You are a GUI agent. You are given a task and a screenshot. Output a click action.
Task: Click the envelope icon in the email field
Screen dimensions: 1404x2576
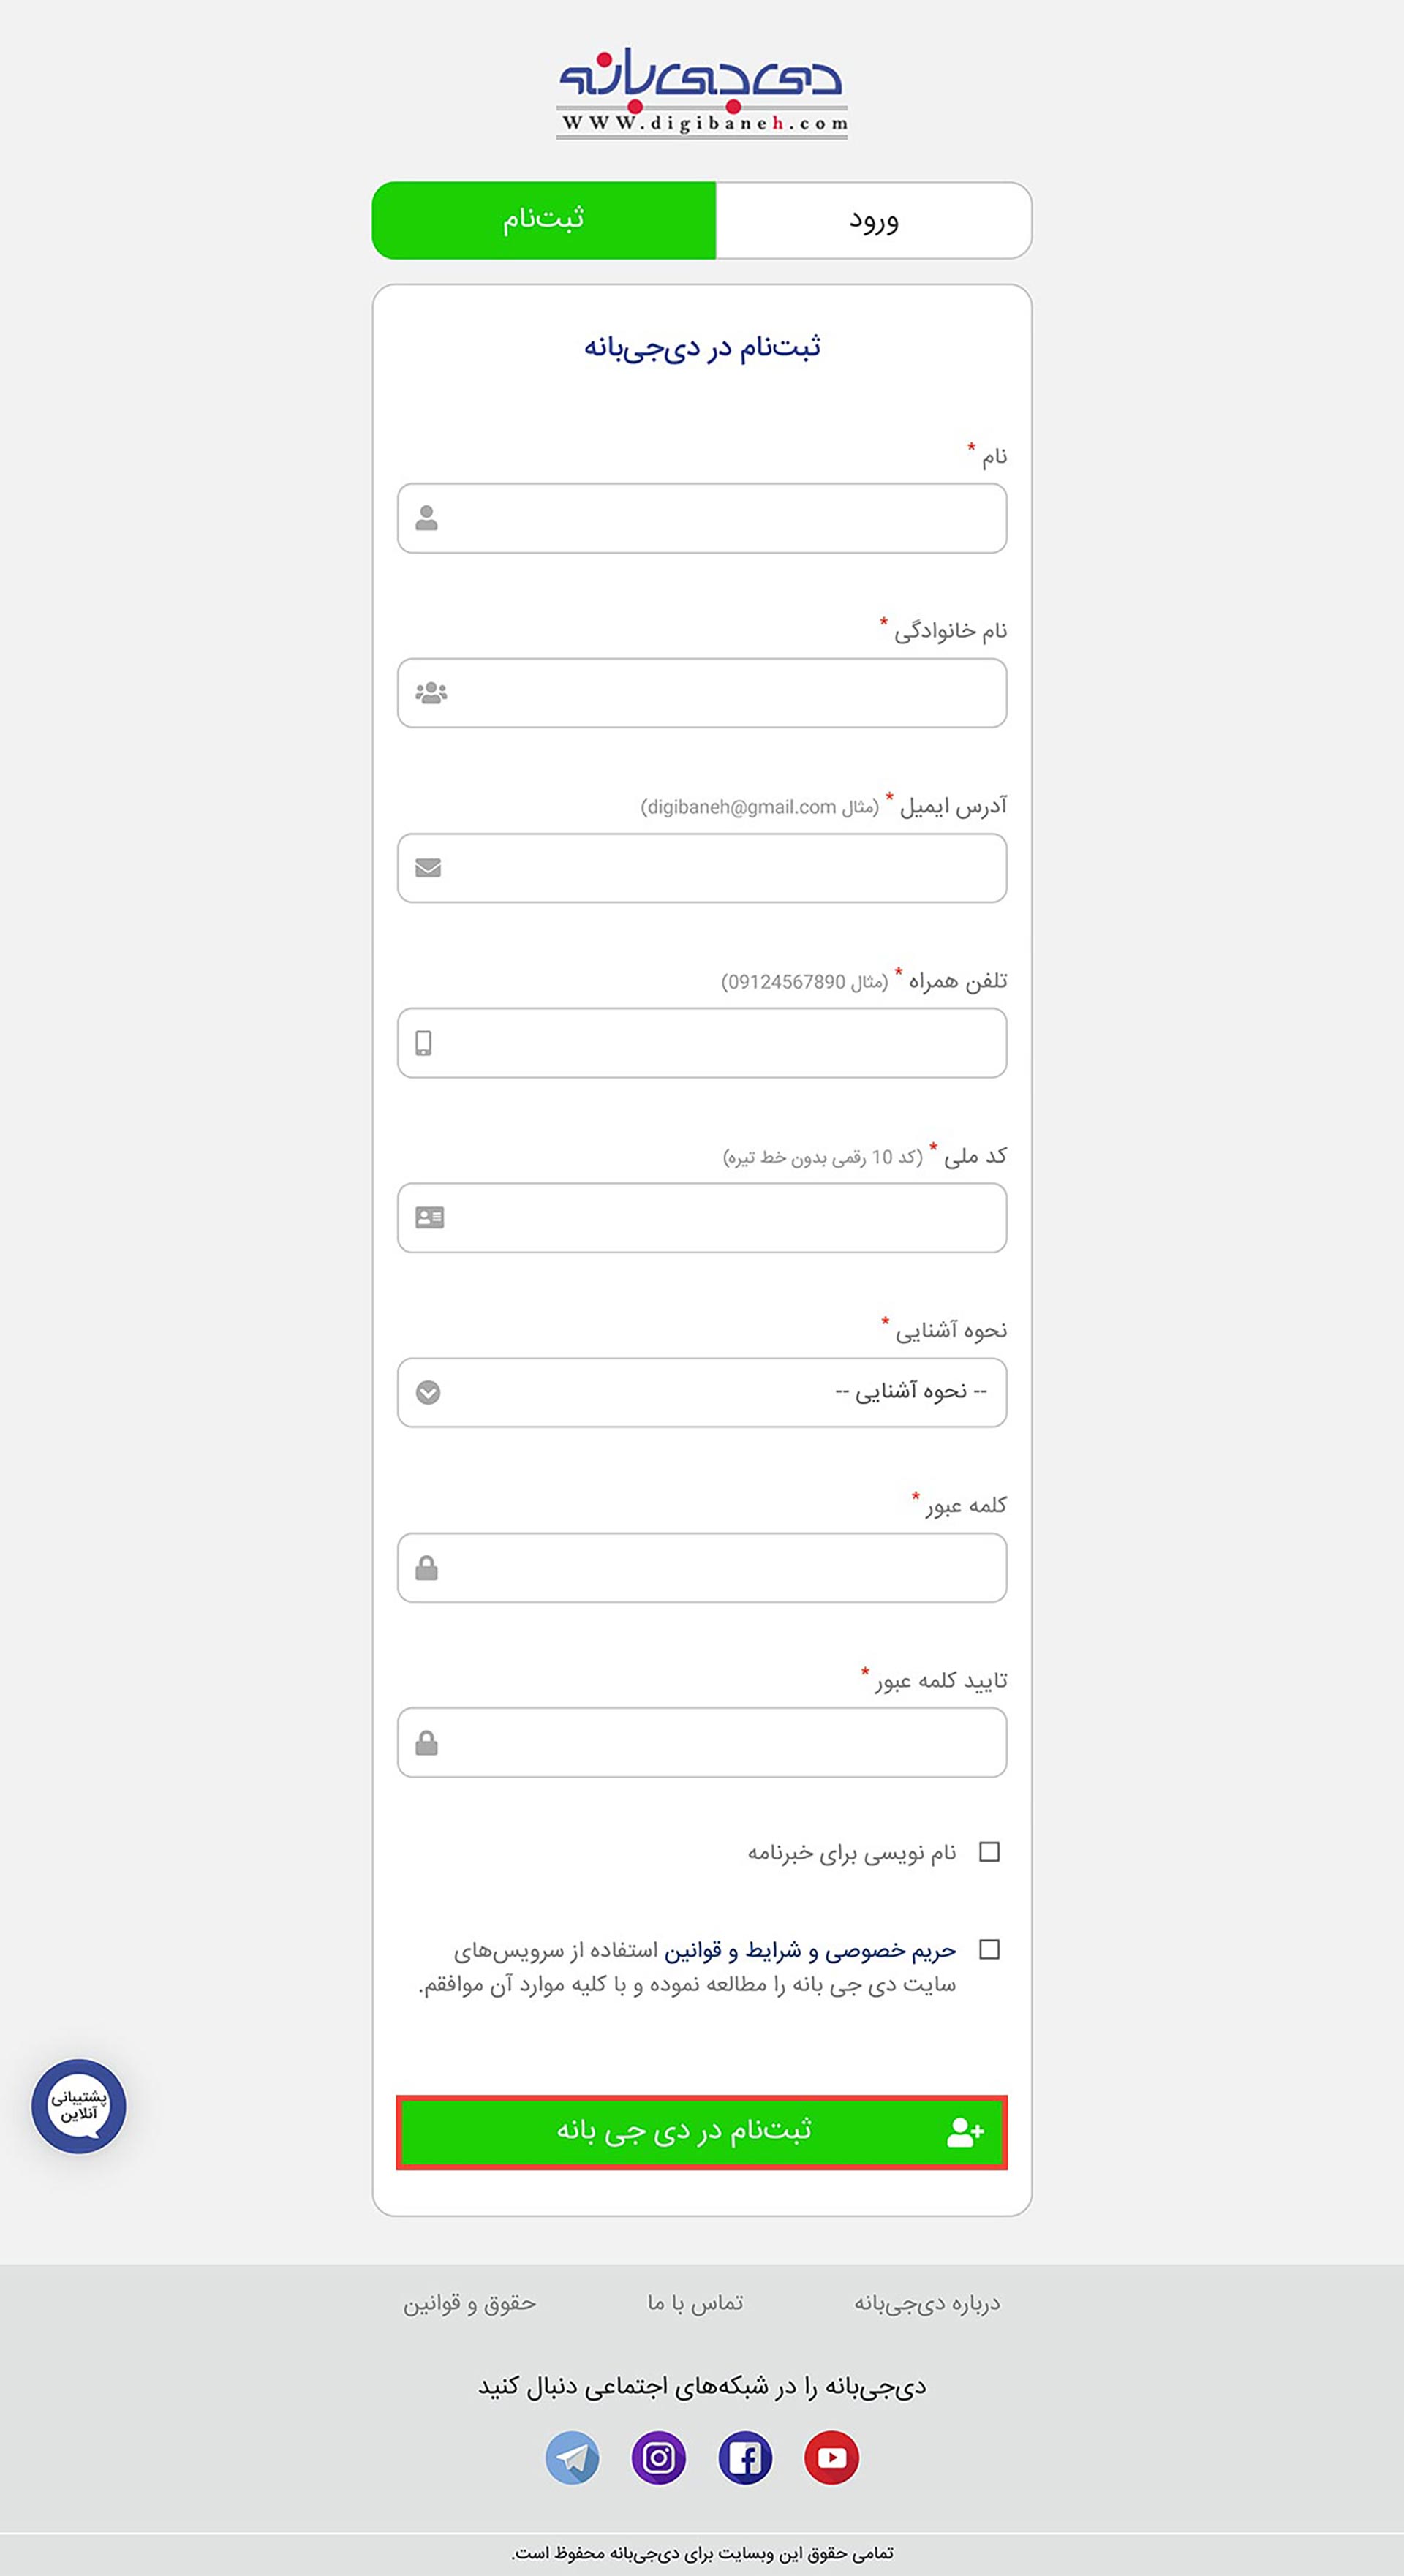pyautogui.click(x=428, y=868)
